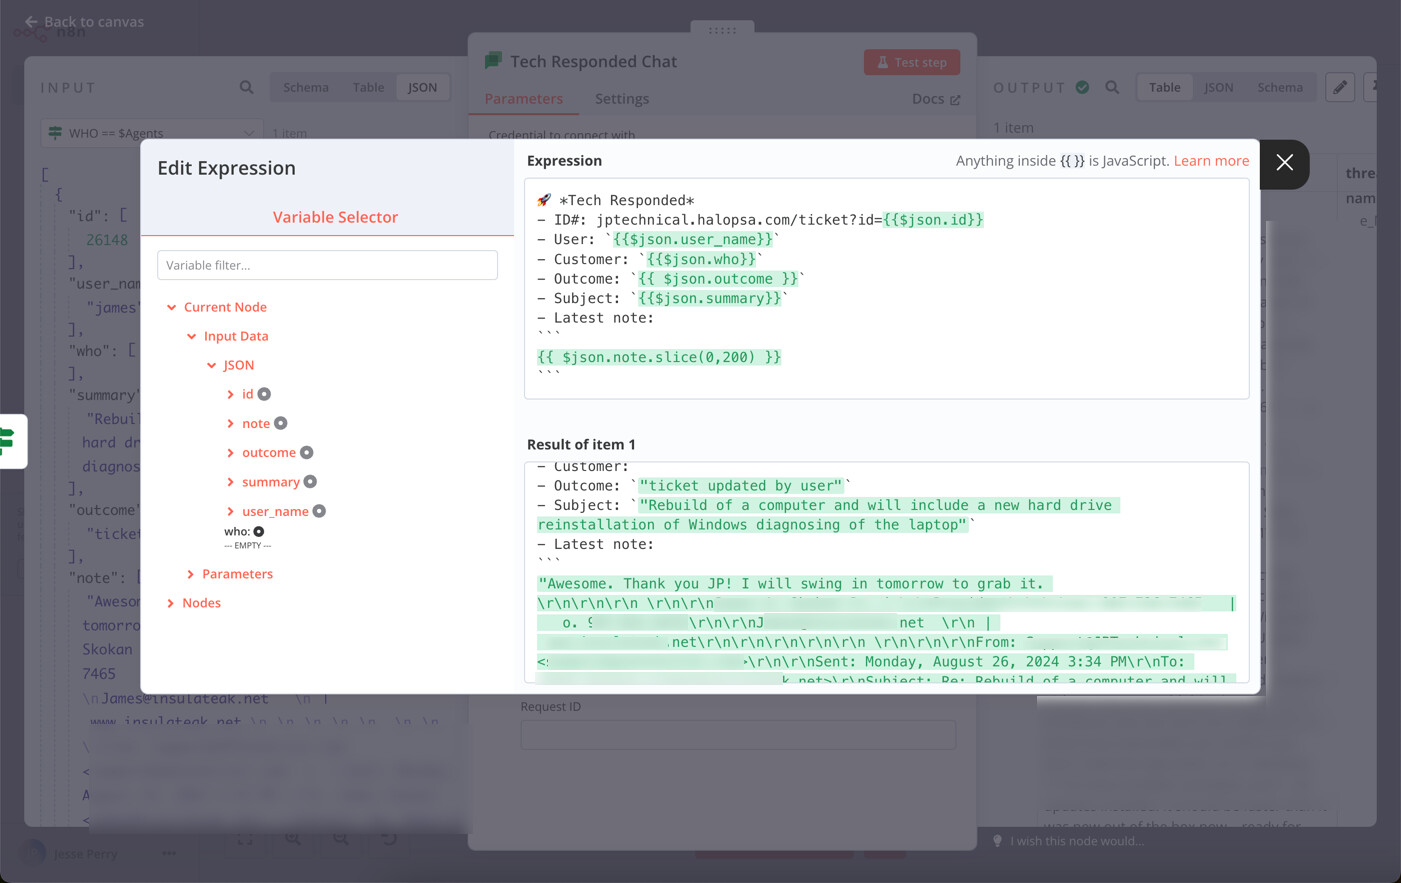
Task: Open the WHO == $Agents node dropdown
Action: click(151, 133)
